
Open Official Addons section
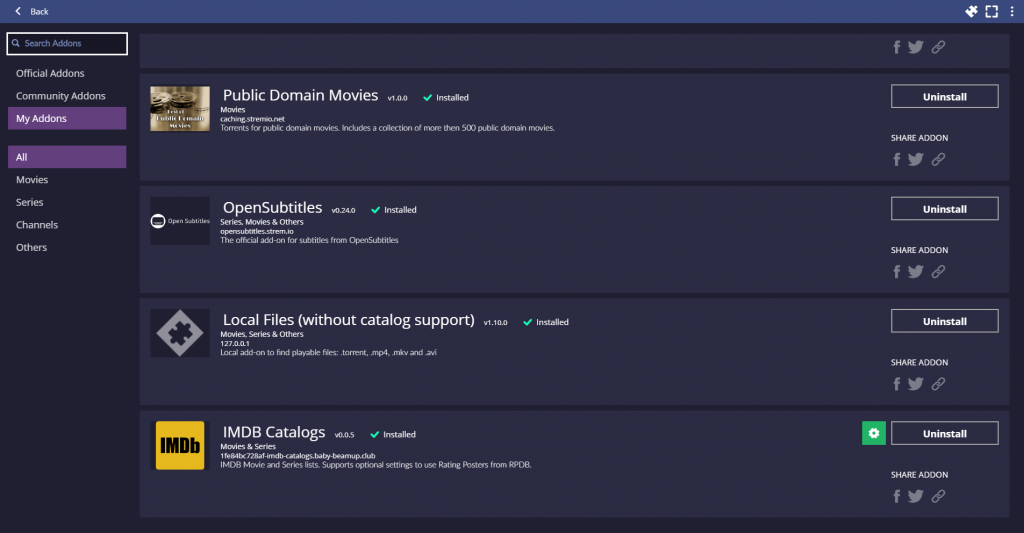point(67,73)
